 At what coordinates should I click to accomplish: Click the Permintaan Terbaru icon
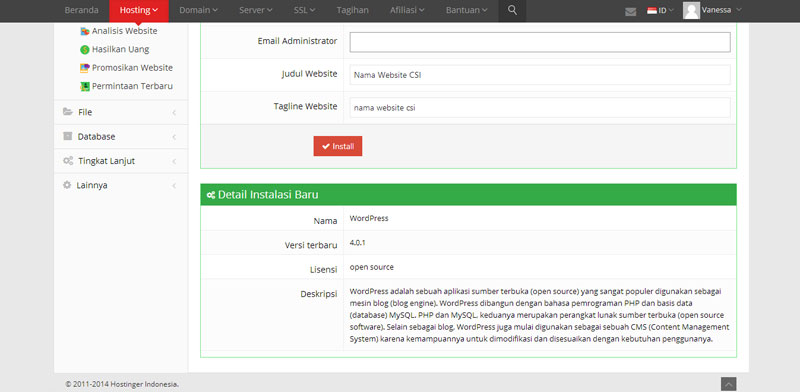[85, 86]
